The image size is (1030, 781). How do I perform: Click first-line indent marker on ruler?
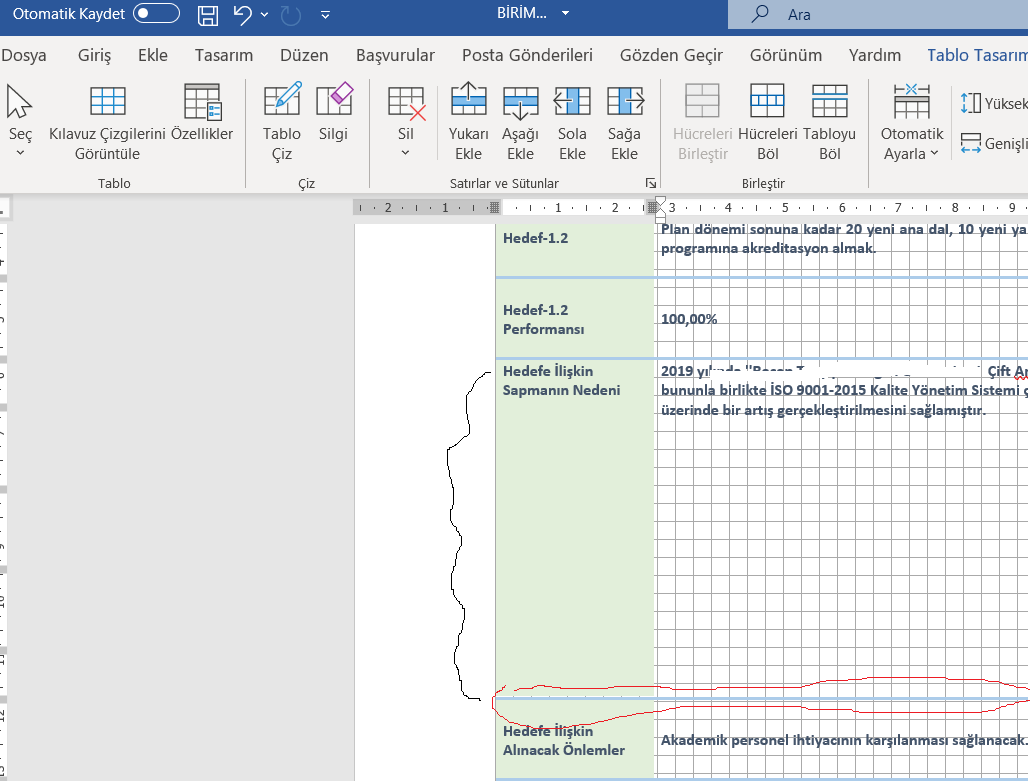(661, 200)
